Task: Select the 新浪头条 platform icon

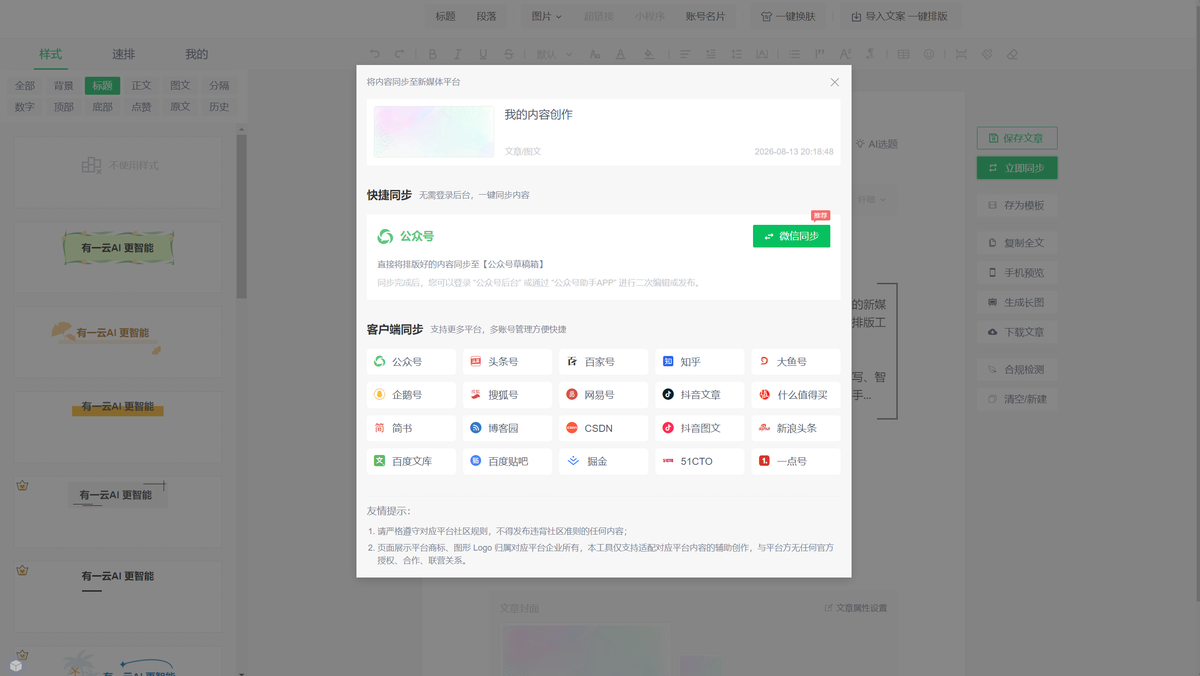Action: pos(764,428)
